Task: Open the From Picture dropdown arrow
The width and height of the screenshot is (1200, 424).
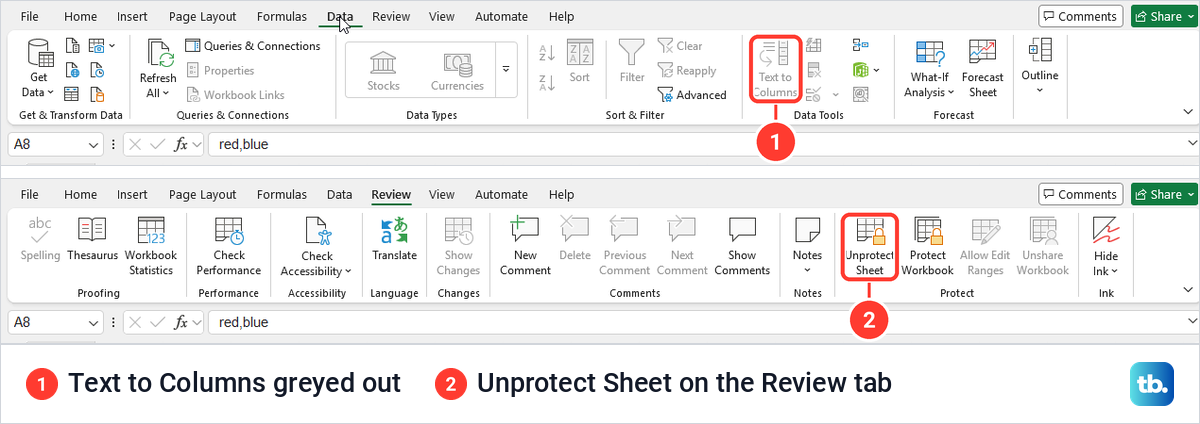Action: click(112, 45)
